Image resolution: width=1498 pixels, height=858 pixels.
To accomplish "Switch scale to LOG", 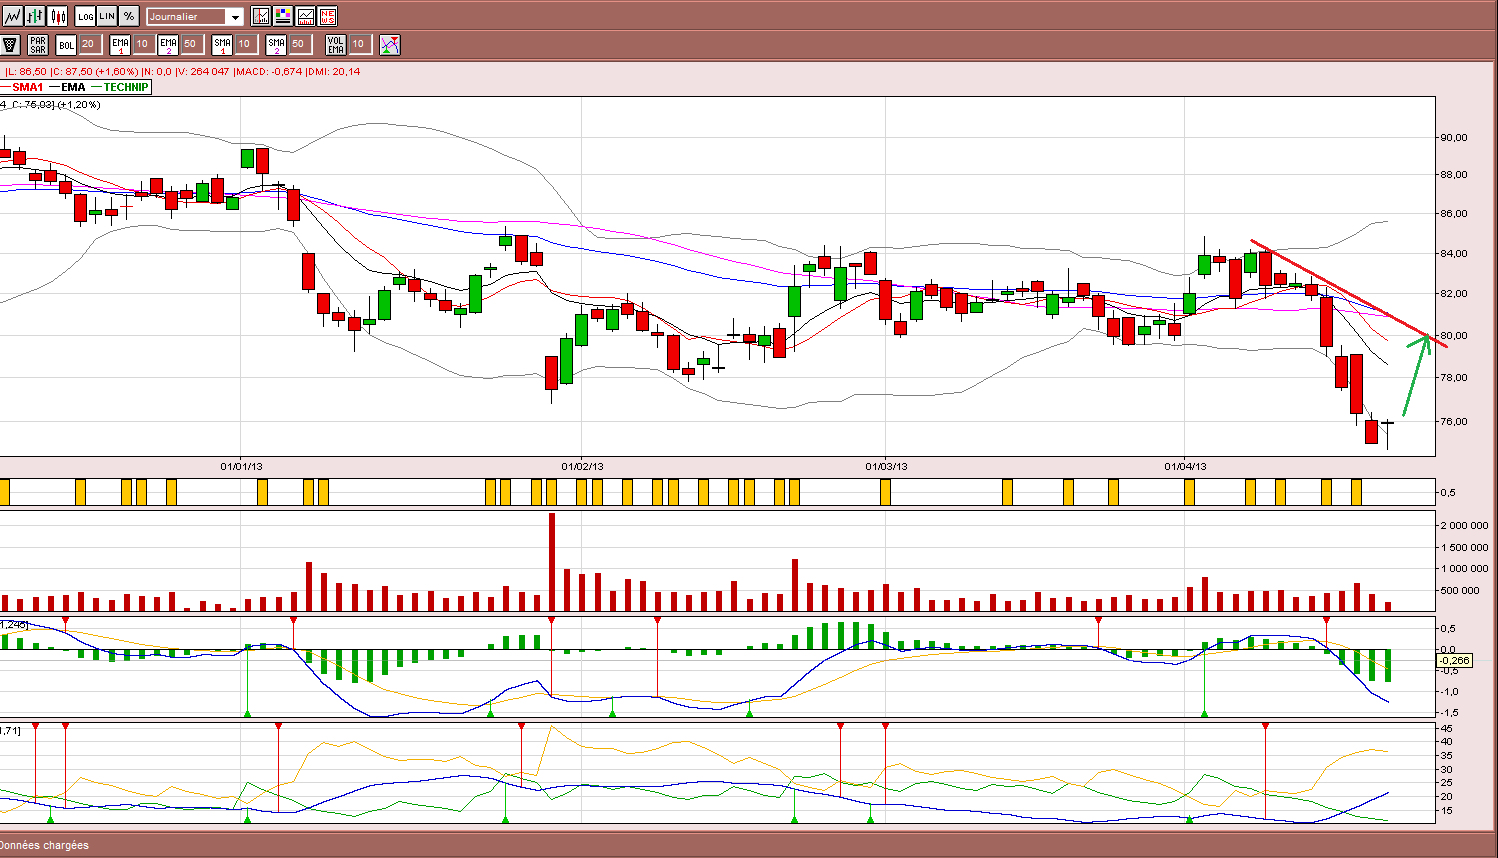I will click(x=85, y=16).
